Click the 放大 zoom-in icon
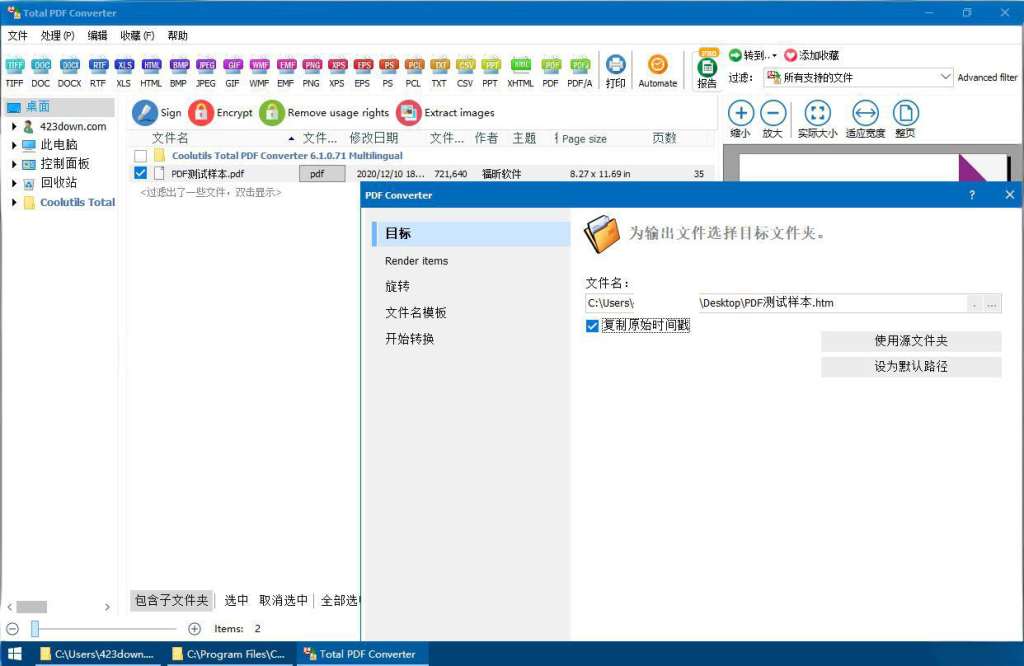1024x666 pixels. pyautogui.click(x=774, y=114)
